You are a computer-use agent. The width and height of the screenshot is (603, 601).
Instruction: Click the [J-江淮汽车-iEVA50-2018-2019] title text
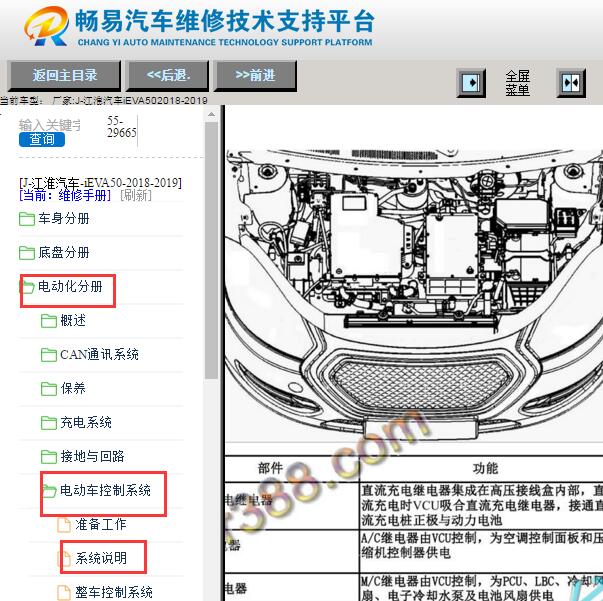[x=100, y=182]
